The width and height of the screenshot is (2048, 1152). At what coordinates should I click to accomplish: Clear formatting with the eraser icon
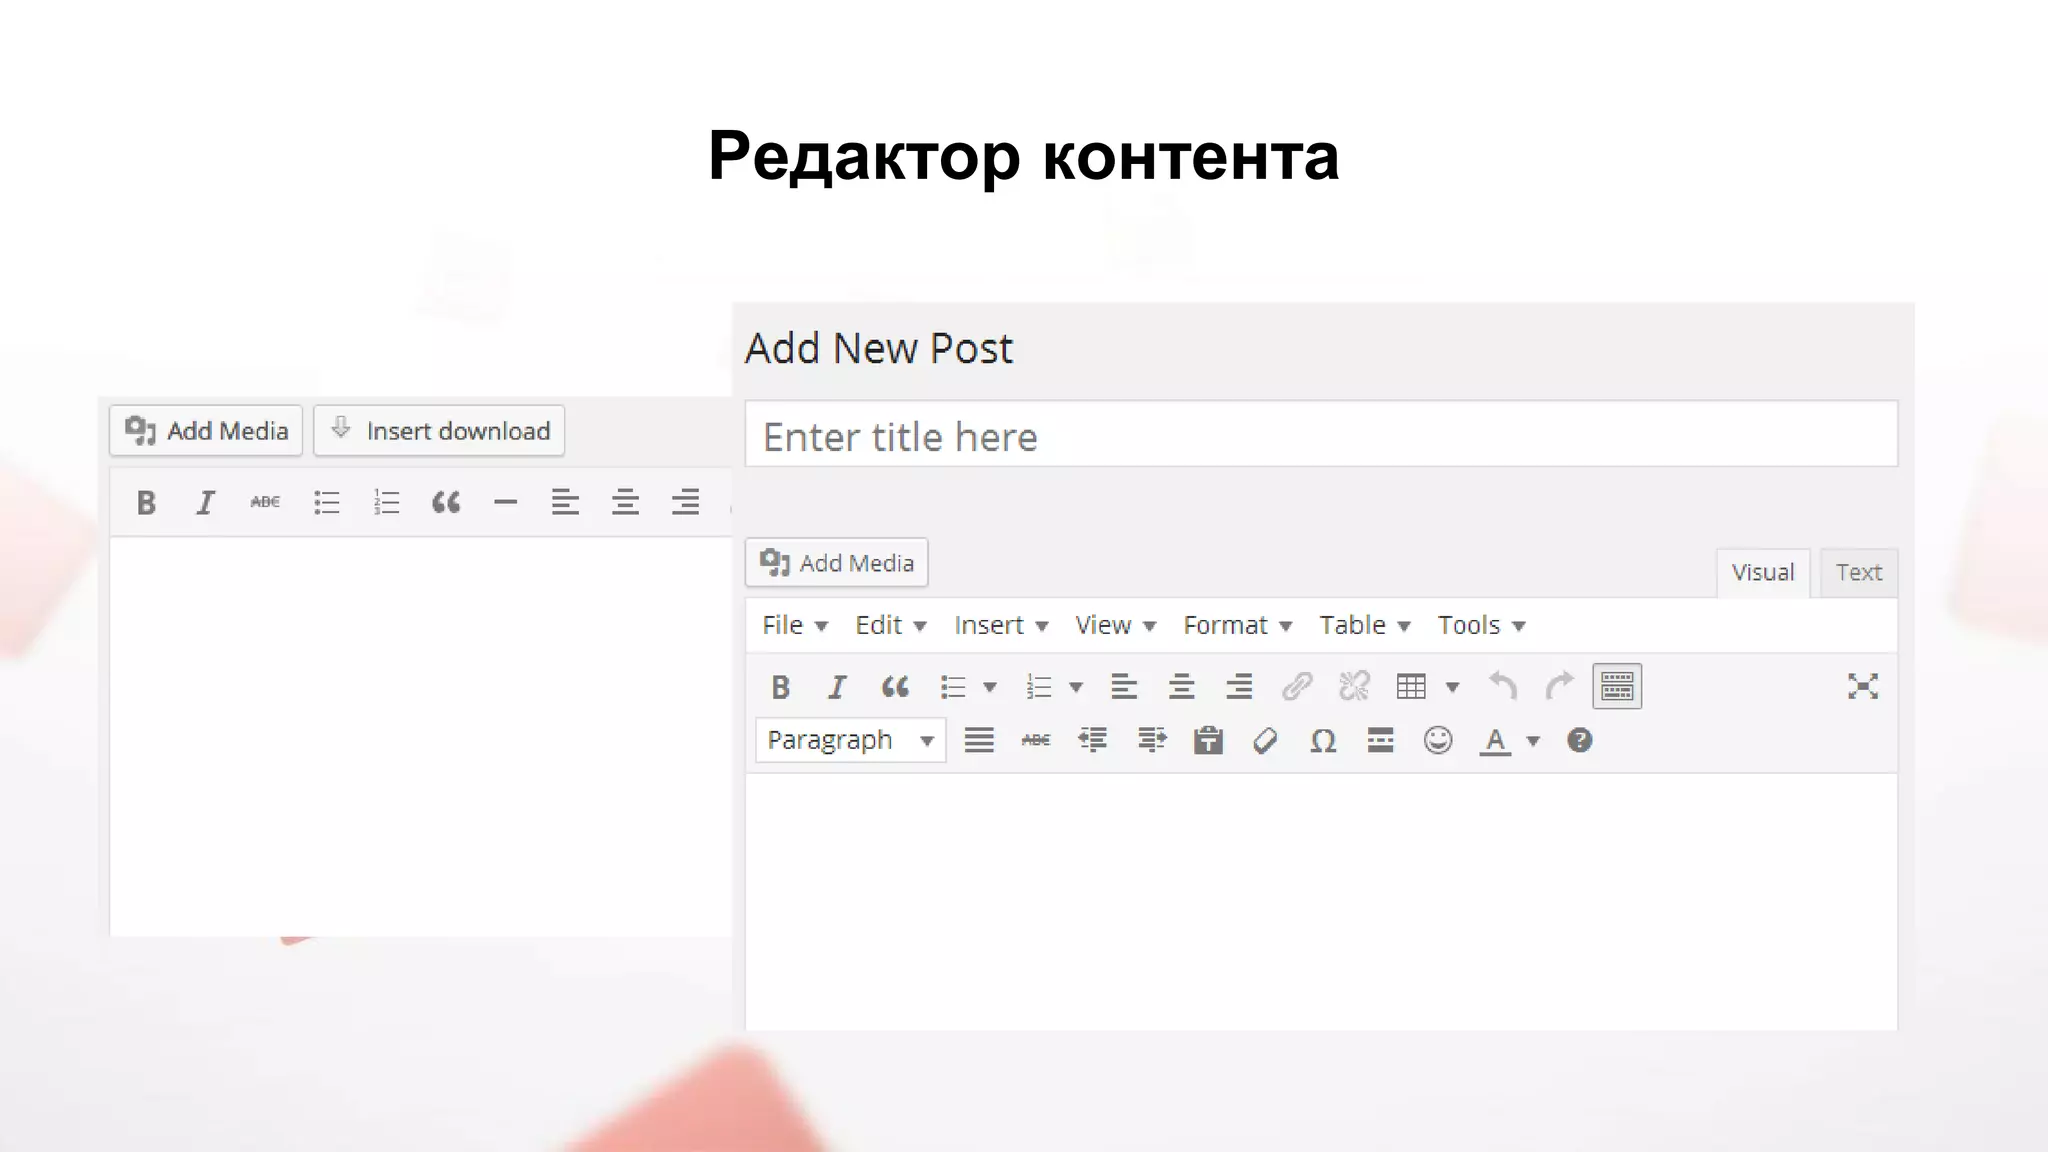click(x=1265, y=741)
